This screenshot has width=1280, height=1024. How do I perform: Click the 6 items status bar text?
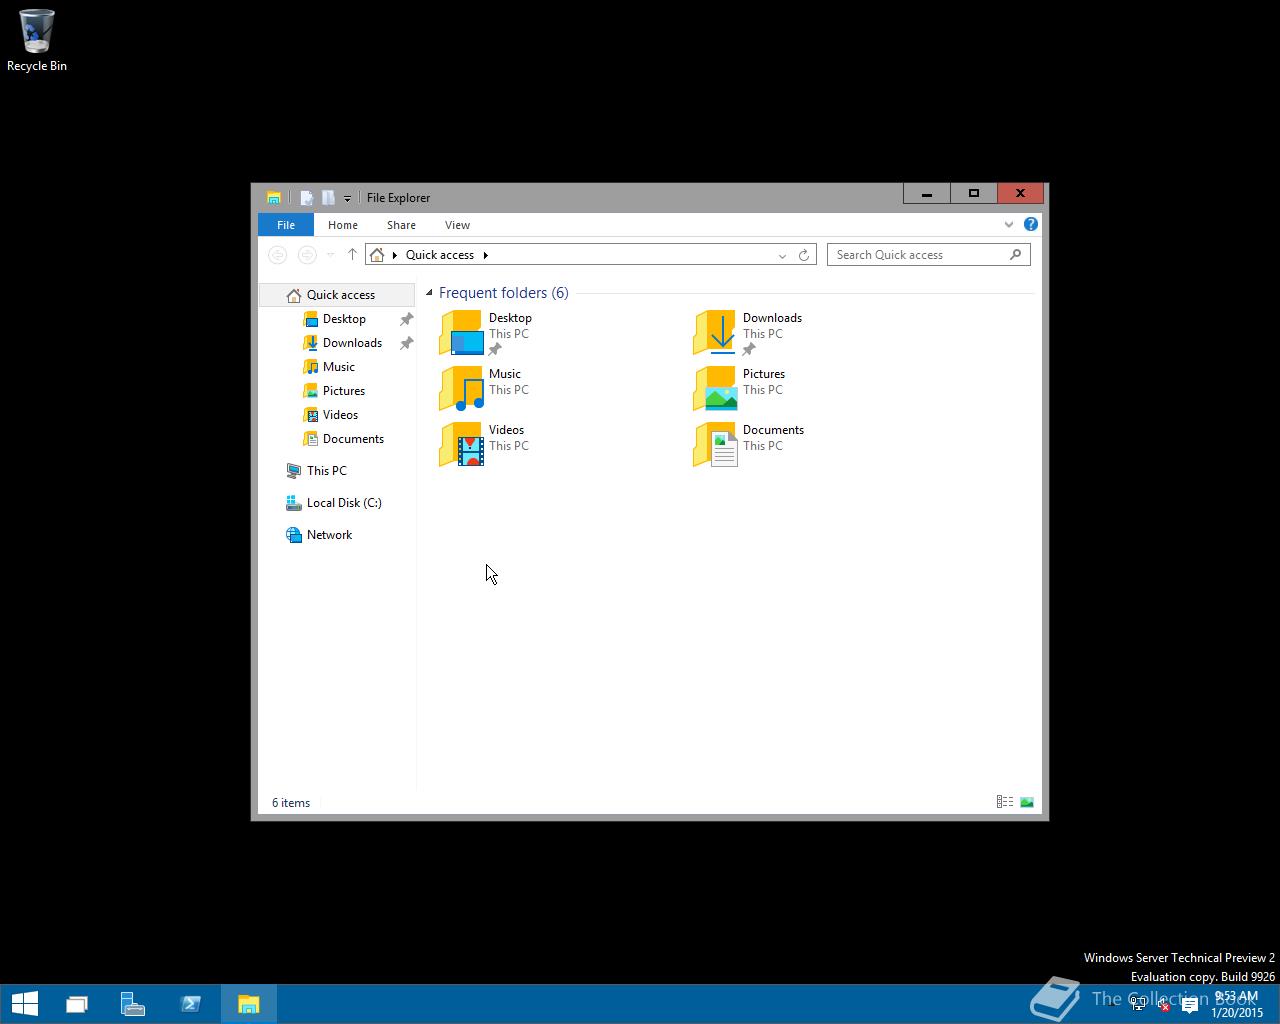pyautogui.click(x=291, y=803)
